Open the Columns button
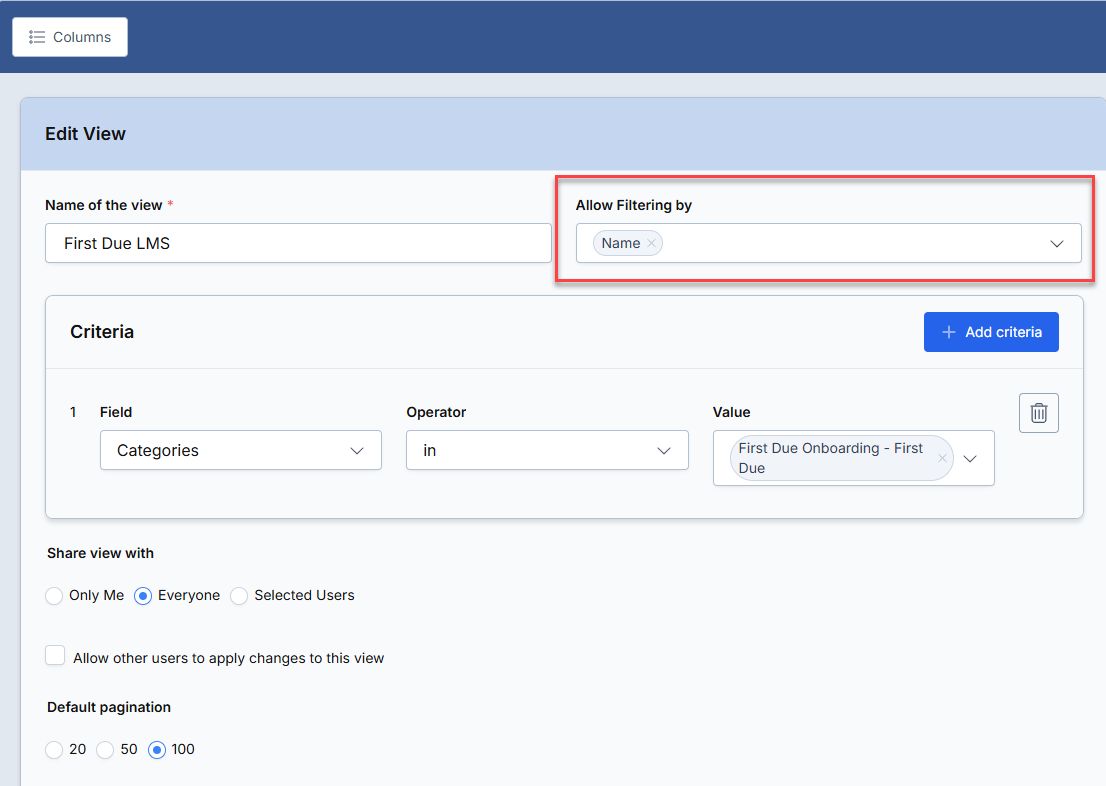 pyautogui.click(x=70, y=37)
